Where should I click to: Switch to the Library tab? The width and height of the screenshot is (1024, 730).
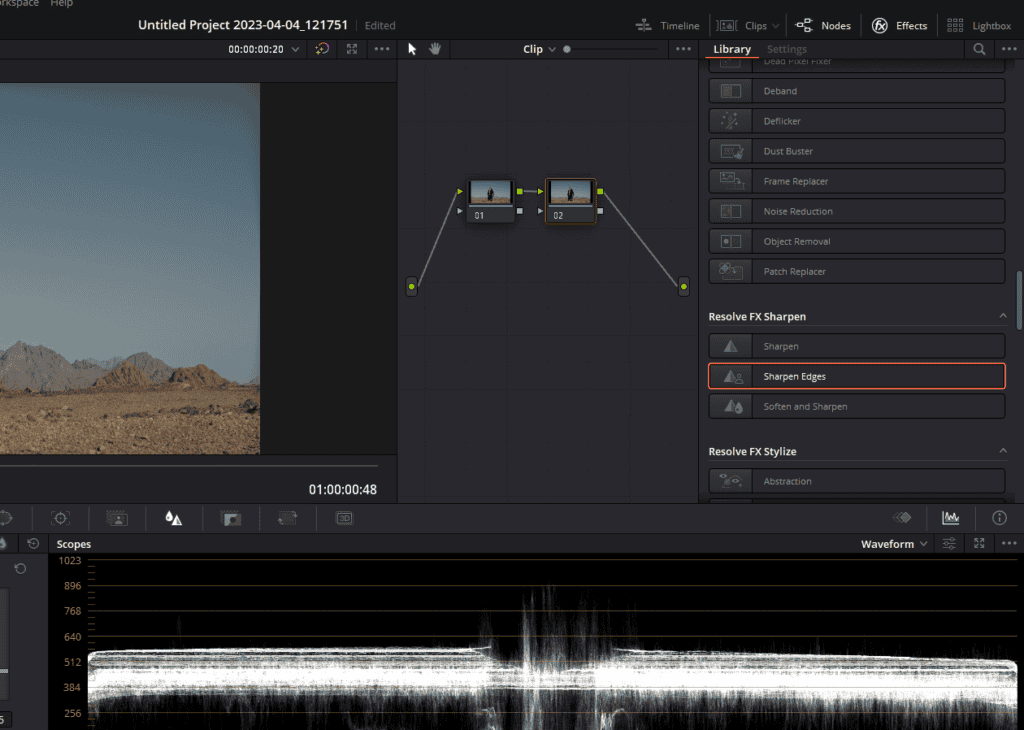(x=732, y=49)
